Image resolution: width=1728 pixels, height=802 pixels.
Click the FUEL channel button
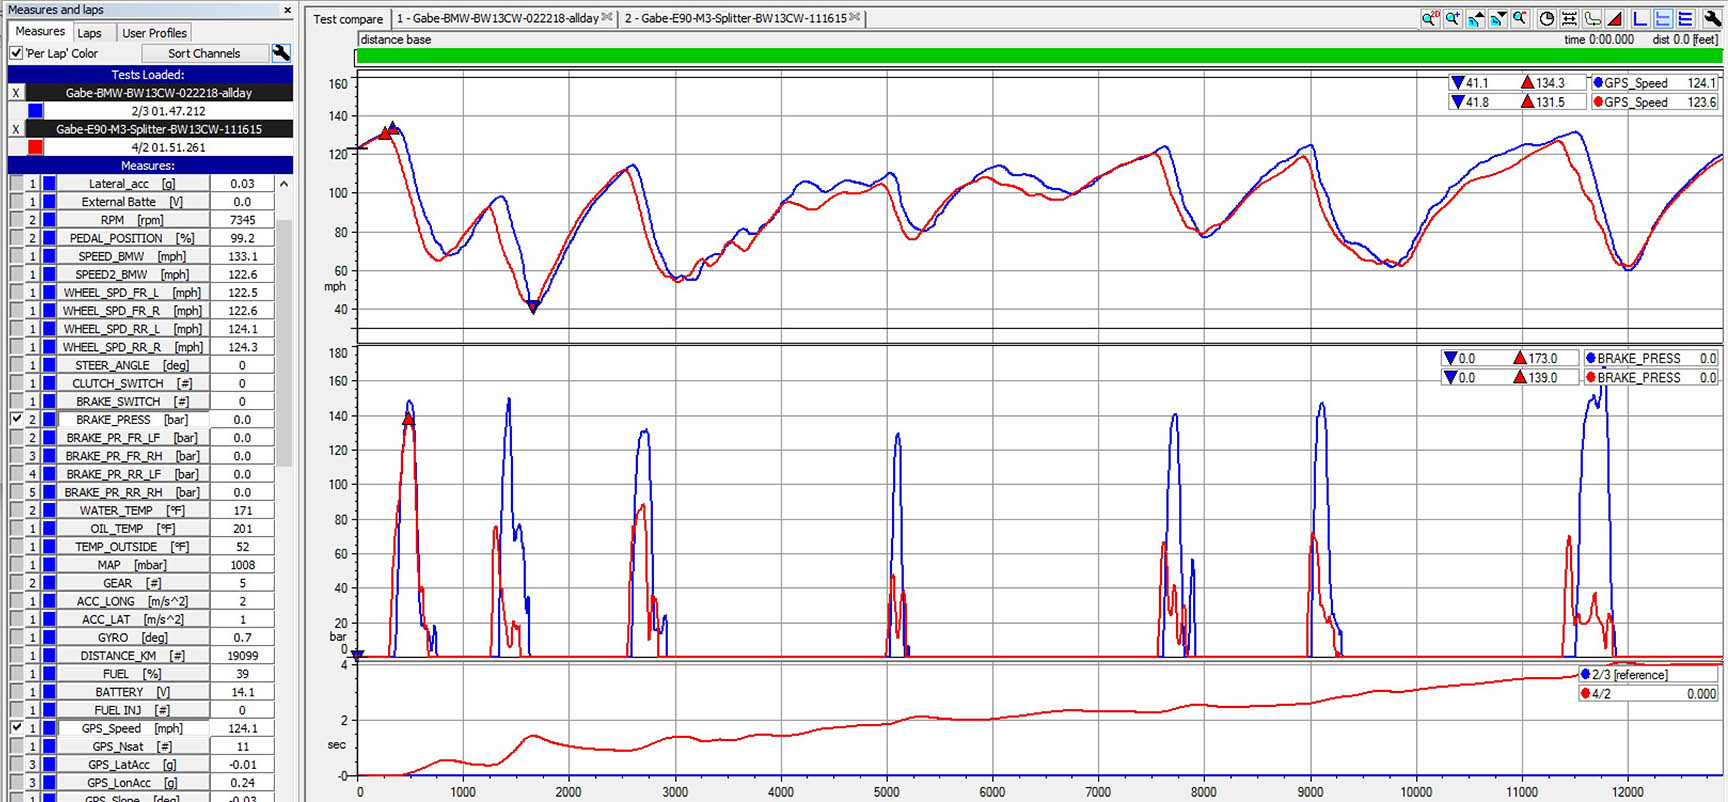pyautogui.click(x=133, y=674)
